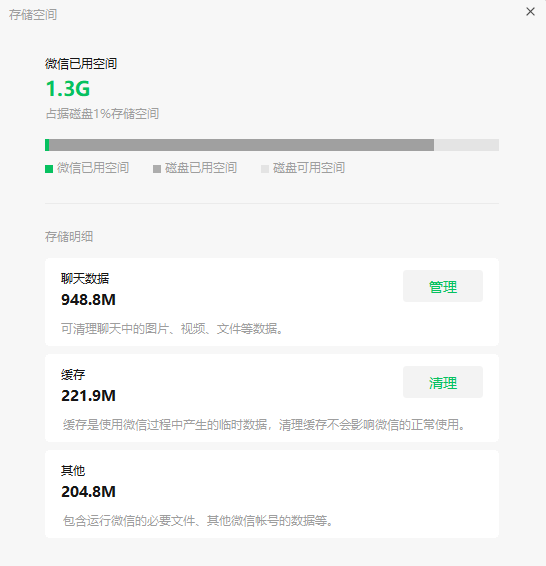The height and width of the screenshot is (566, 546).
Task: Click the green segment of storage bar
Action: point(47,145)
